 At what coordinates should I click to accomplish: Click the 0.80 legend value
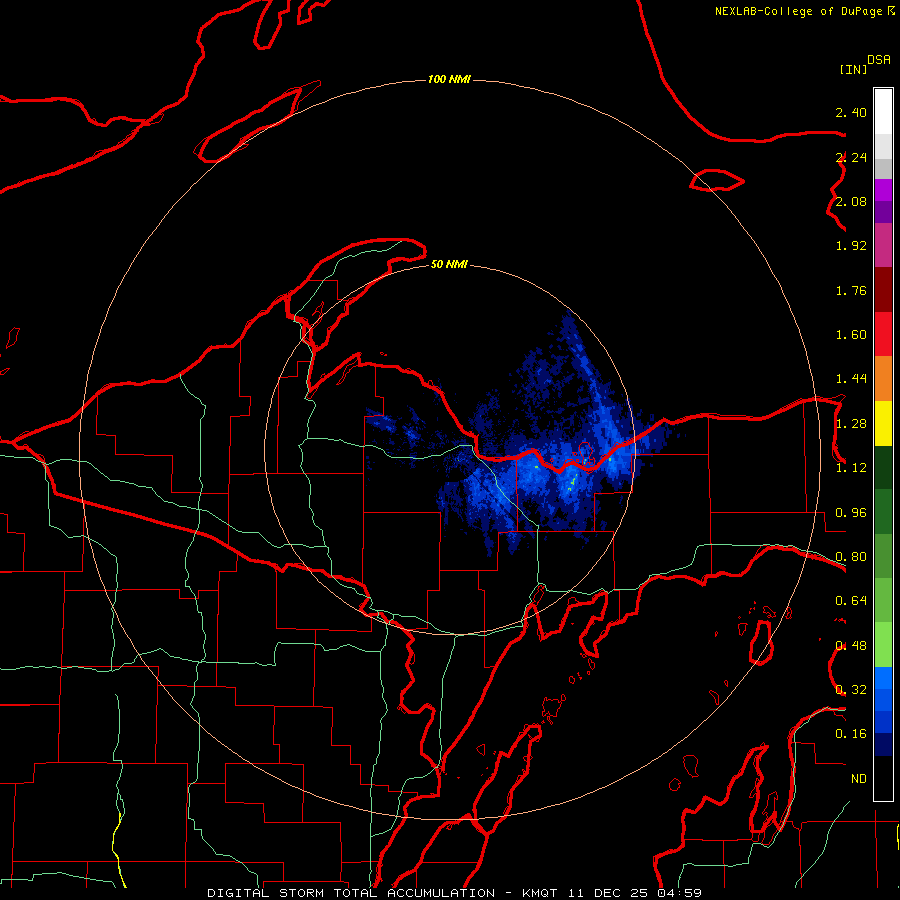tap(851, 557)
